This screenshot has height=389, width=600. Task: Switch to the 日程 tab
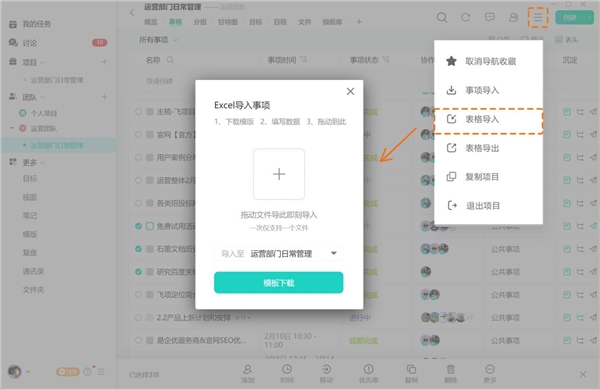click(280, 22)
